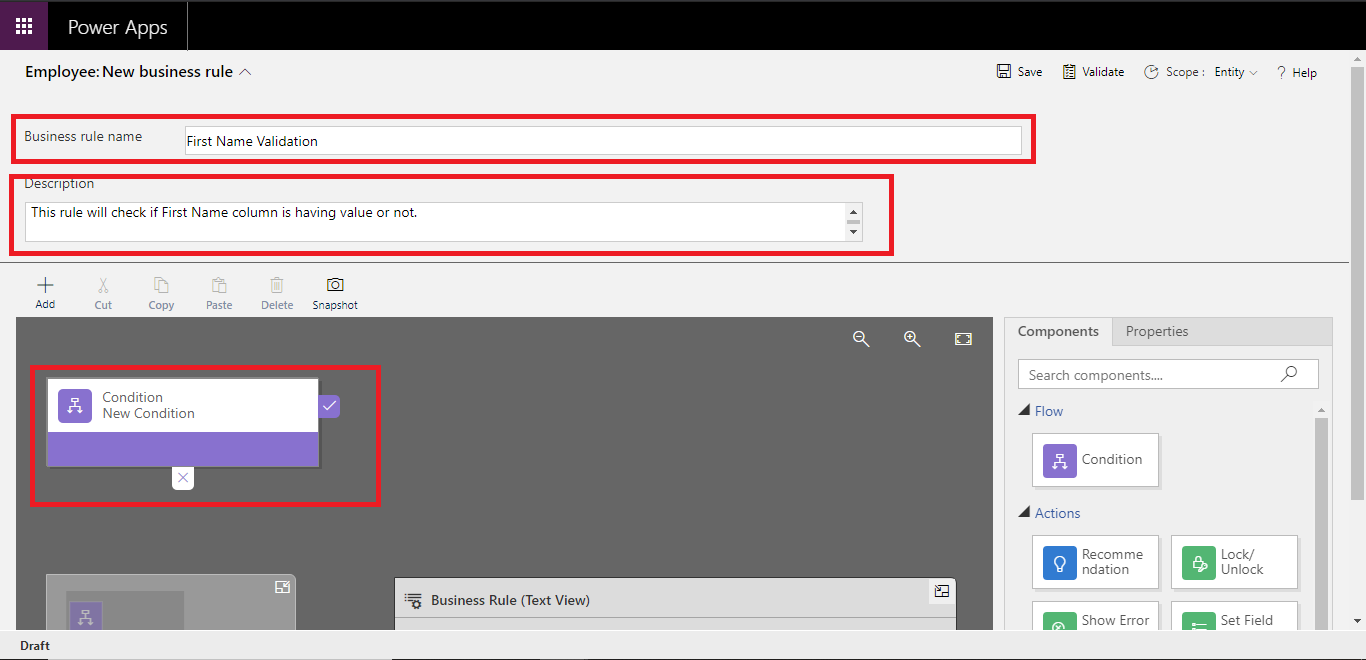Take a Snapshot of the business rule
The width and height of the screenshot is (1366, 660).
tap(334, 292)
